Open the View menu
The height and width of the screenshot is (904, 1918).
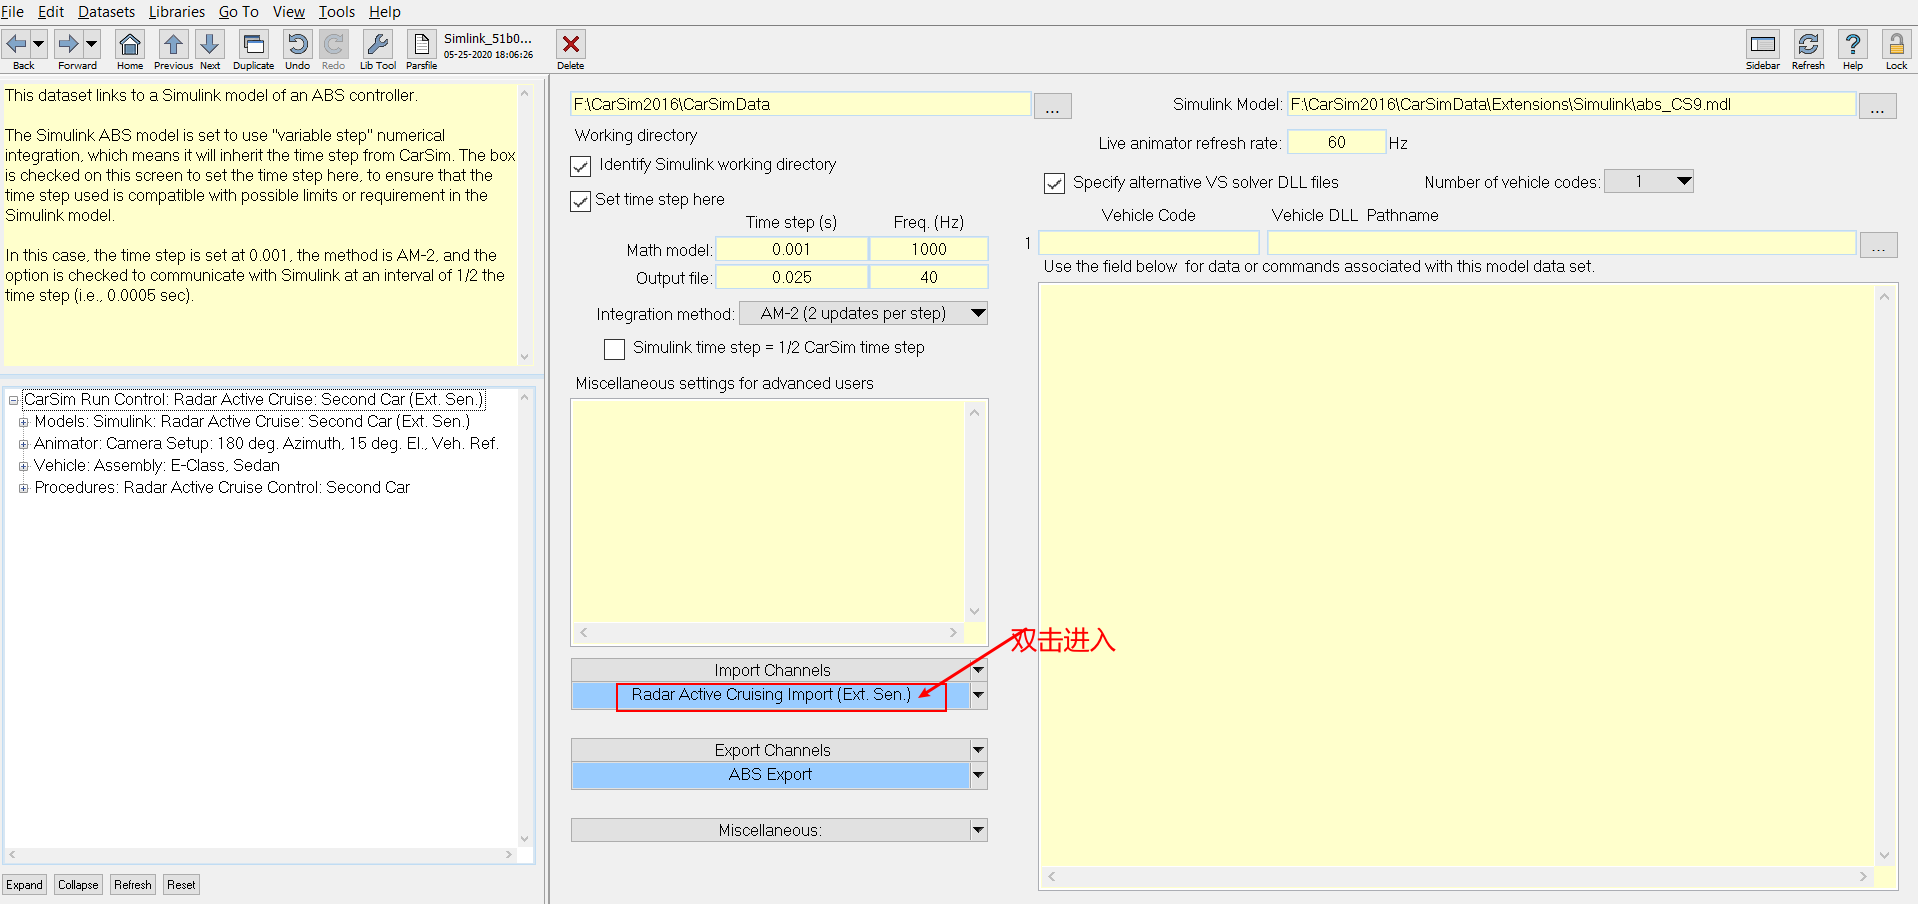click(x=289, y=12)
